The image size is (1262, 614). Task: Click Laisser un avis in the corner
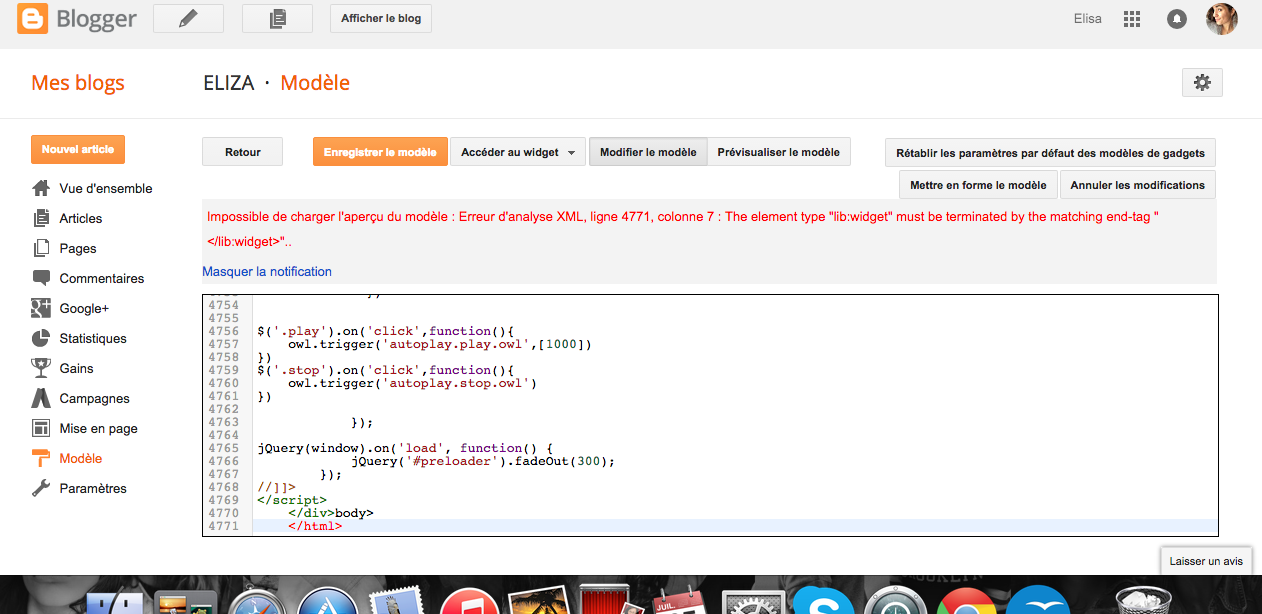(1206, 561)
